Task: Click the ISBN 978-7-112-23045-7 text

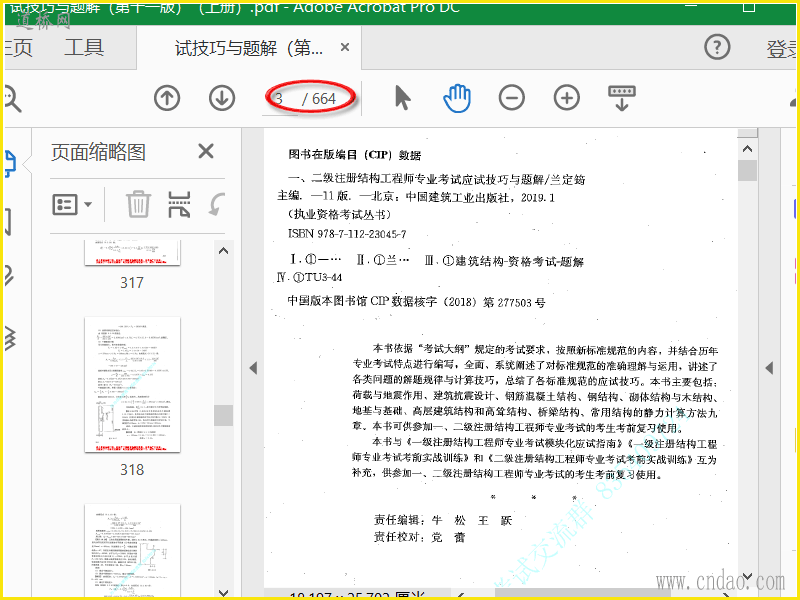Action: point(347,234)
